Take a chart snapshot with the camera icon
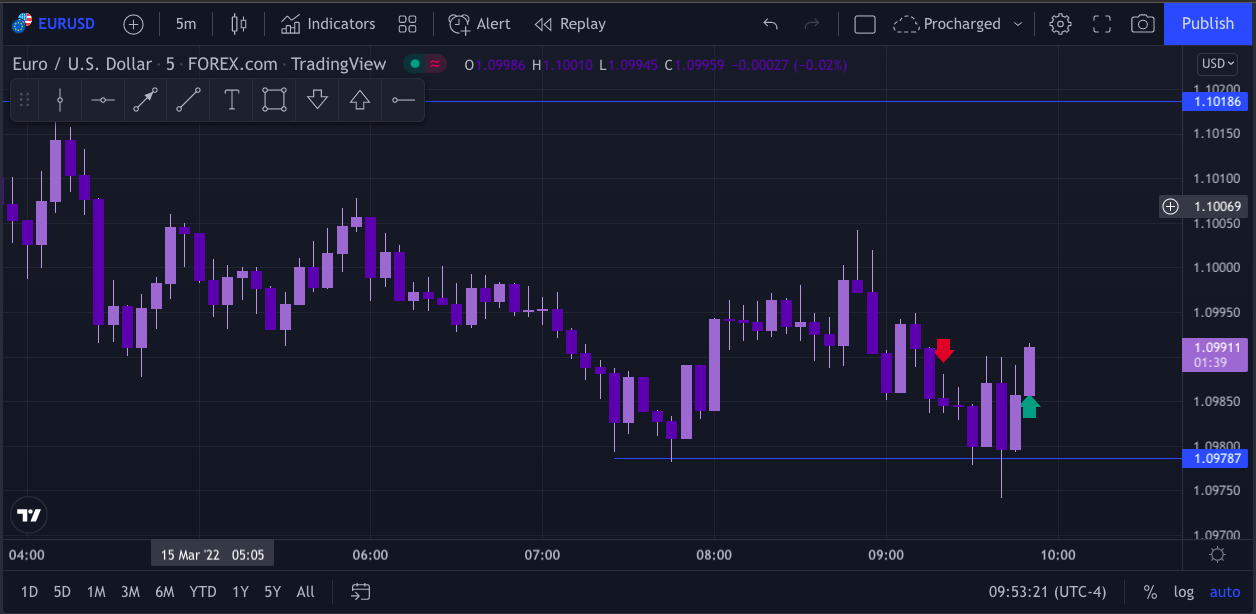Viewport: 1256px width, 614px height. coord(1143,23)
